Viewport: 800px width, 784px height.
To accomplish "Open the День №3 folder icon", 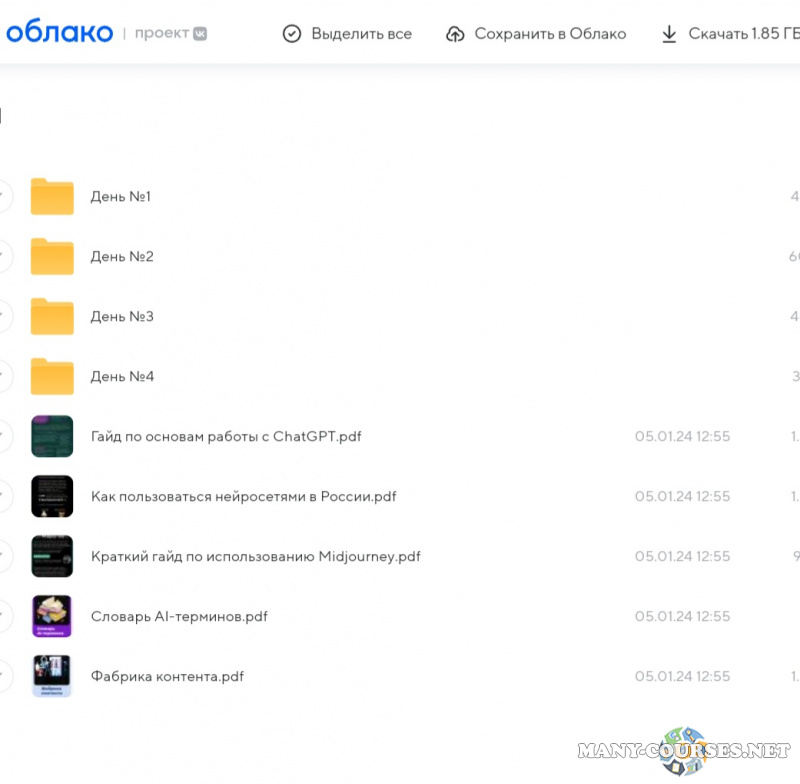I will tap(52, 317).
